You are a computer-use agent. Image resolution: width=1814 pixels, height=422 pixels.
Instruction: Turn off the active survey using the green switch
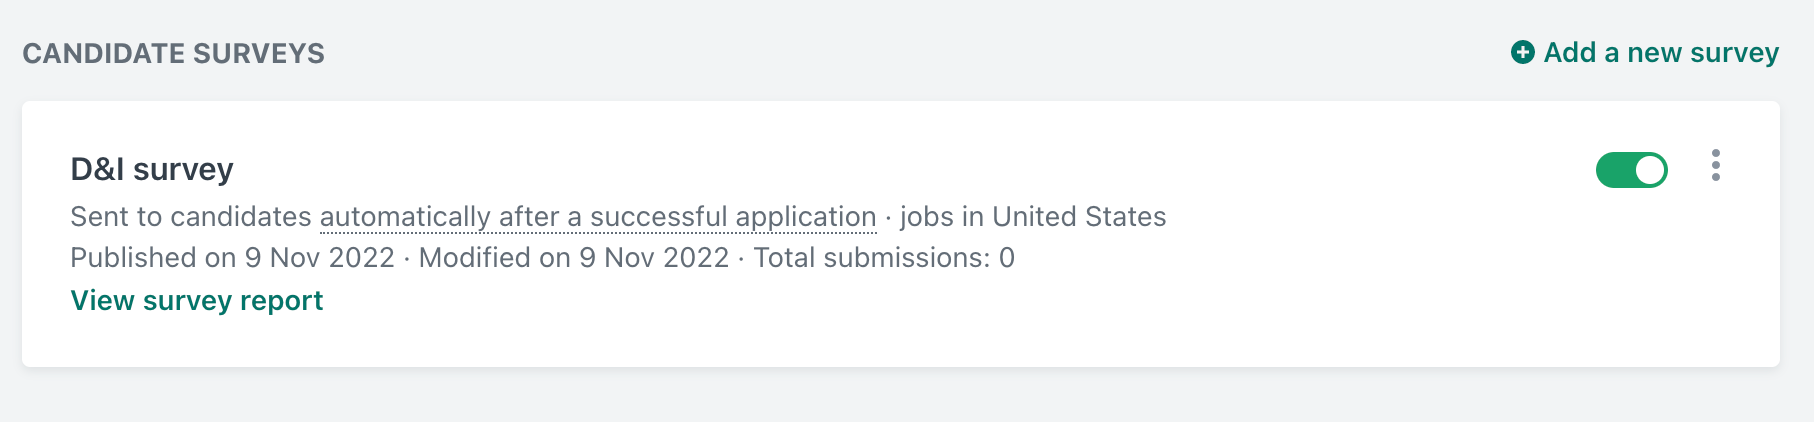(1631, 170)
